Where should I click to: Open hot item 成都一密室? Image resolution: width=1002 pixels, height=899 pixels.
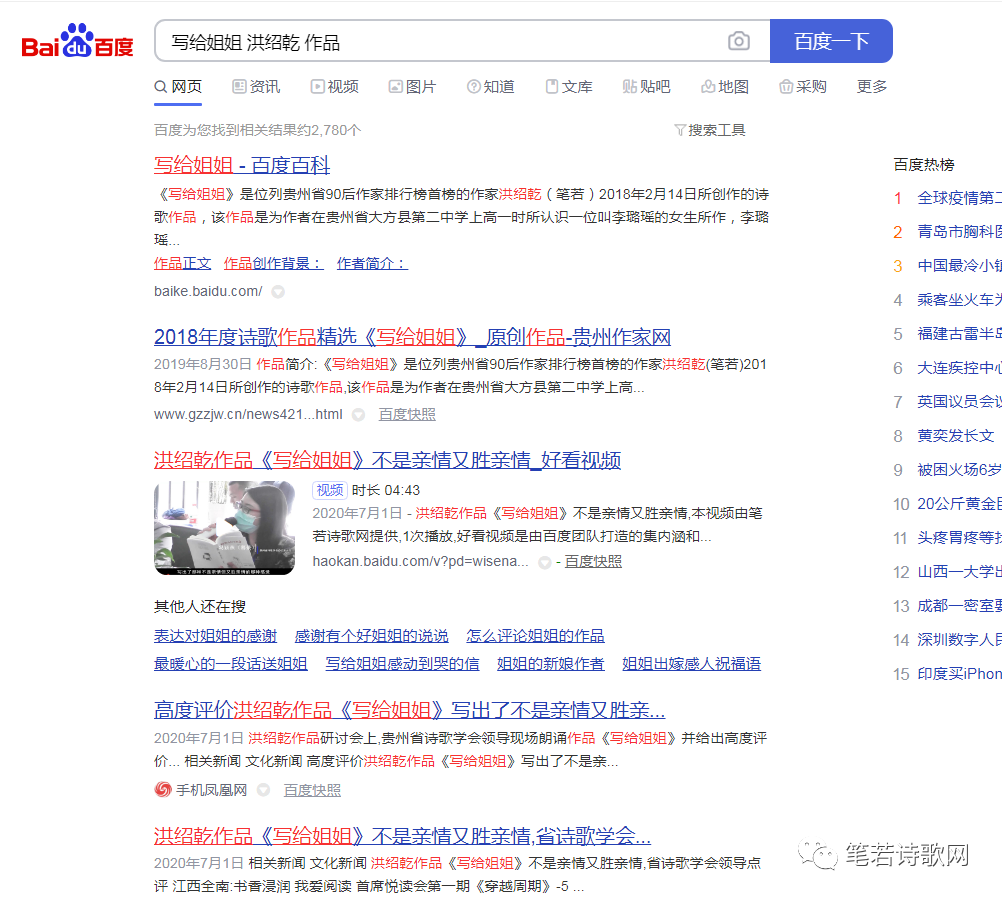959,606
